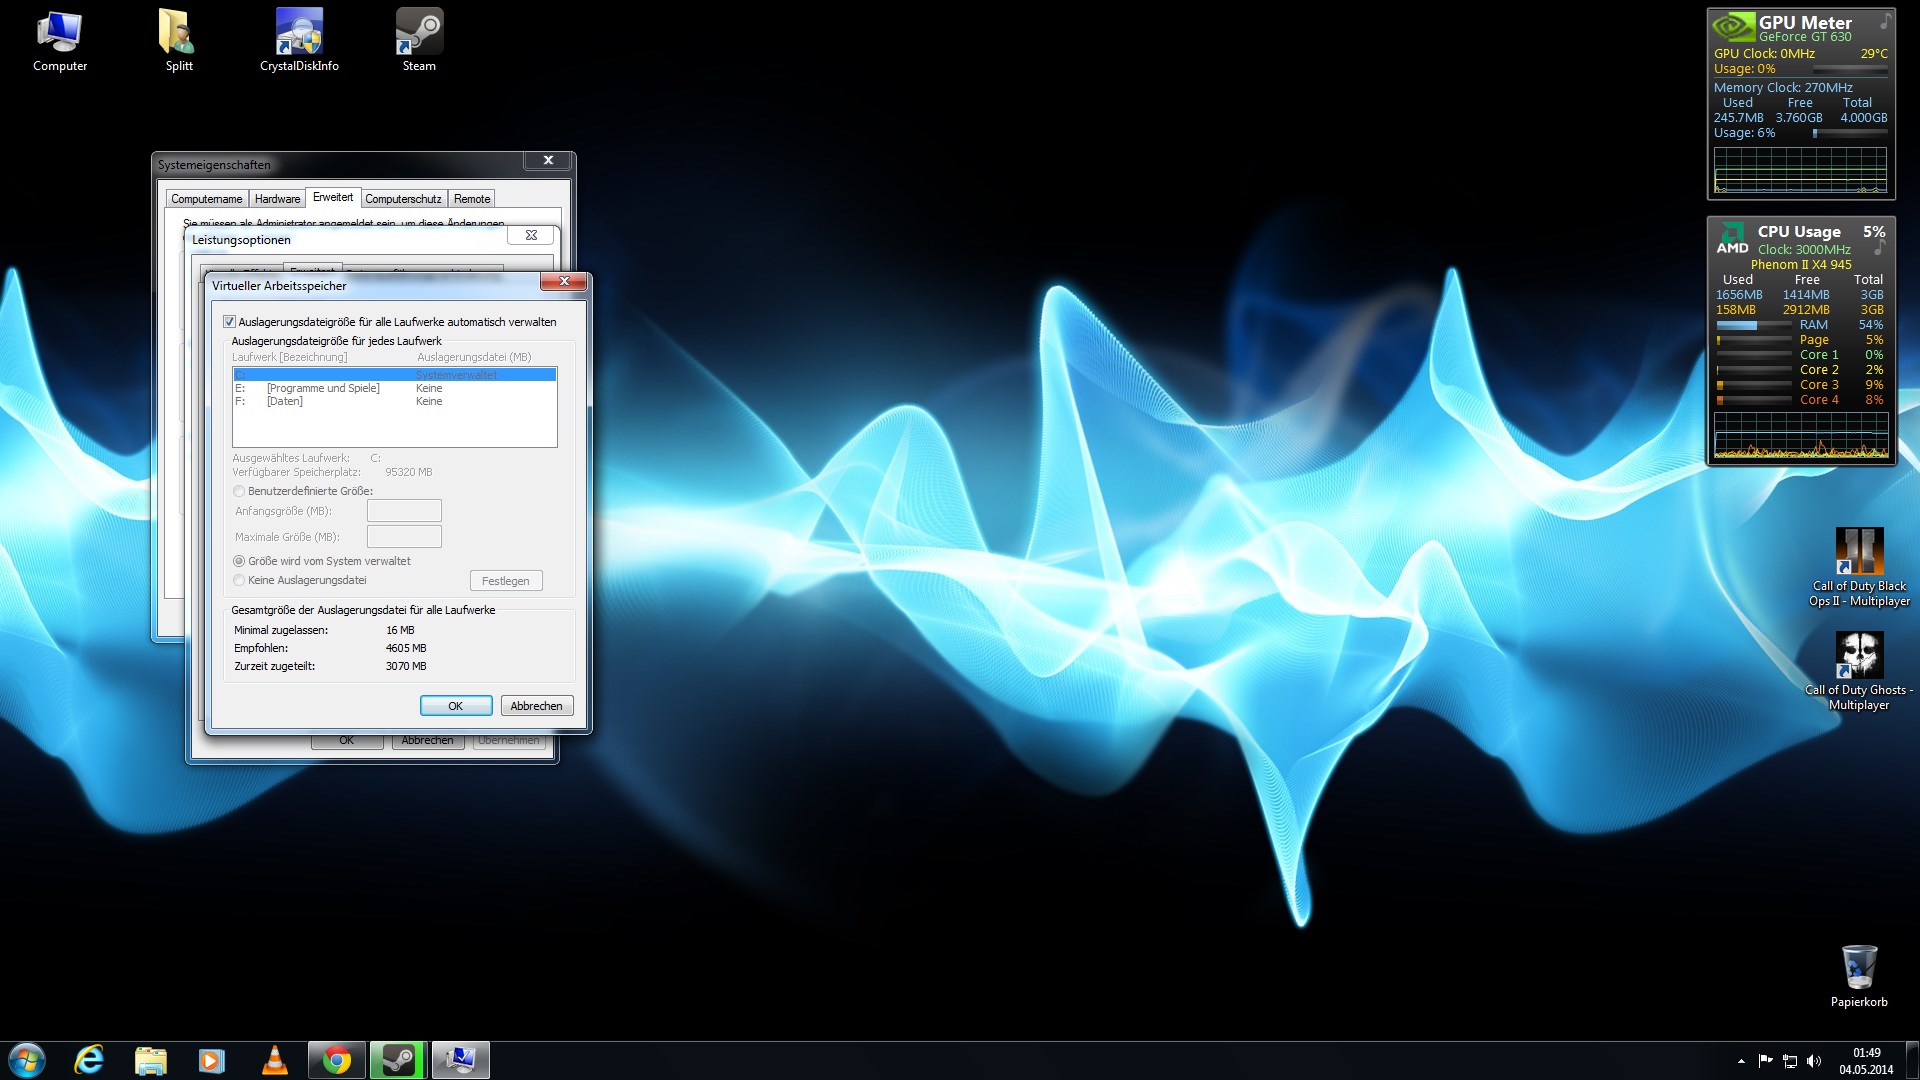Open the volume control in the system tray
Image resolution: width=1920 pixels, height=1080 pixels.
pyautogui.click(x=1814, y=1061)
